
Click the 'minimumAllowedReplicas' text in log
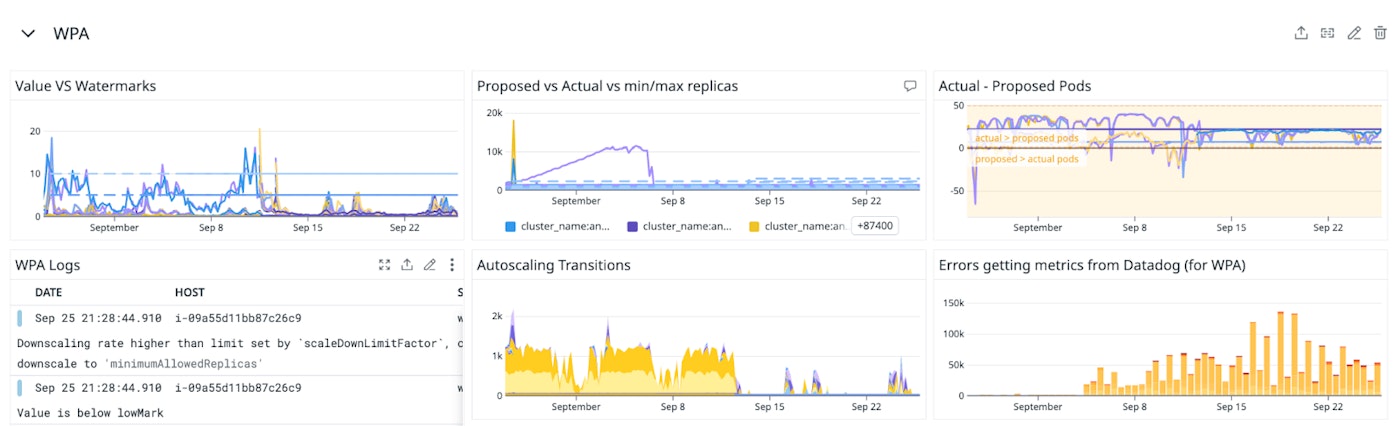tap(184, 363)
